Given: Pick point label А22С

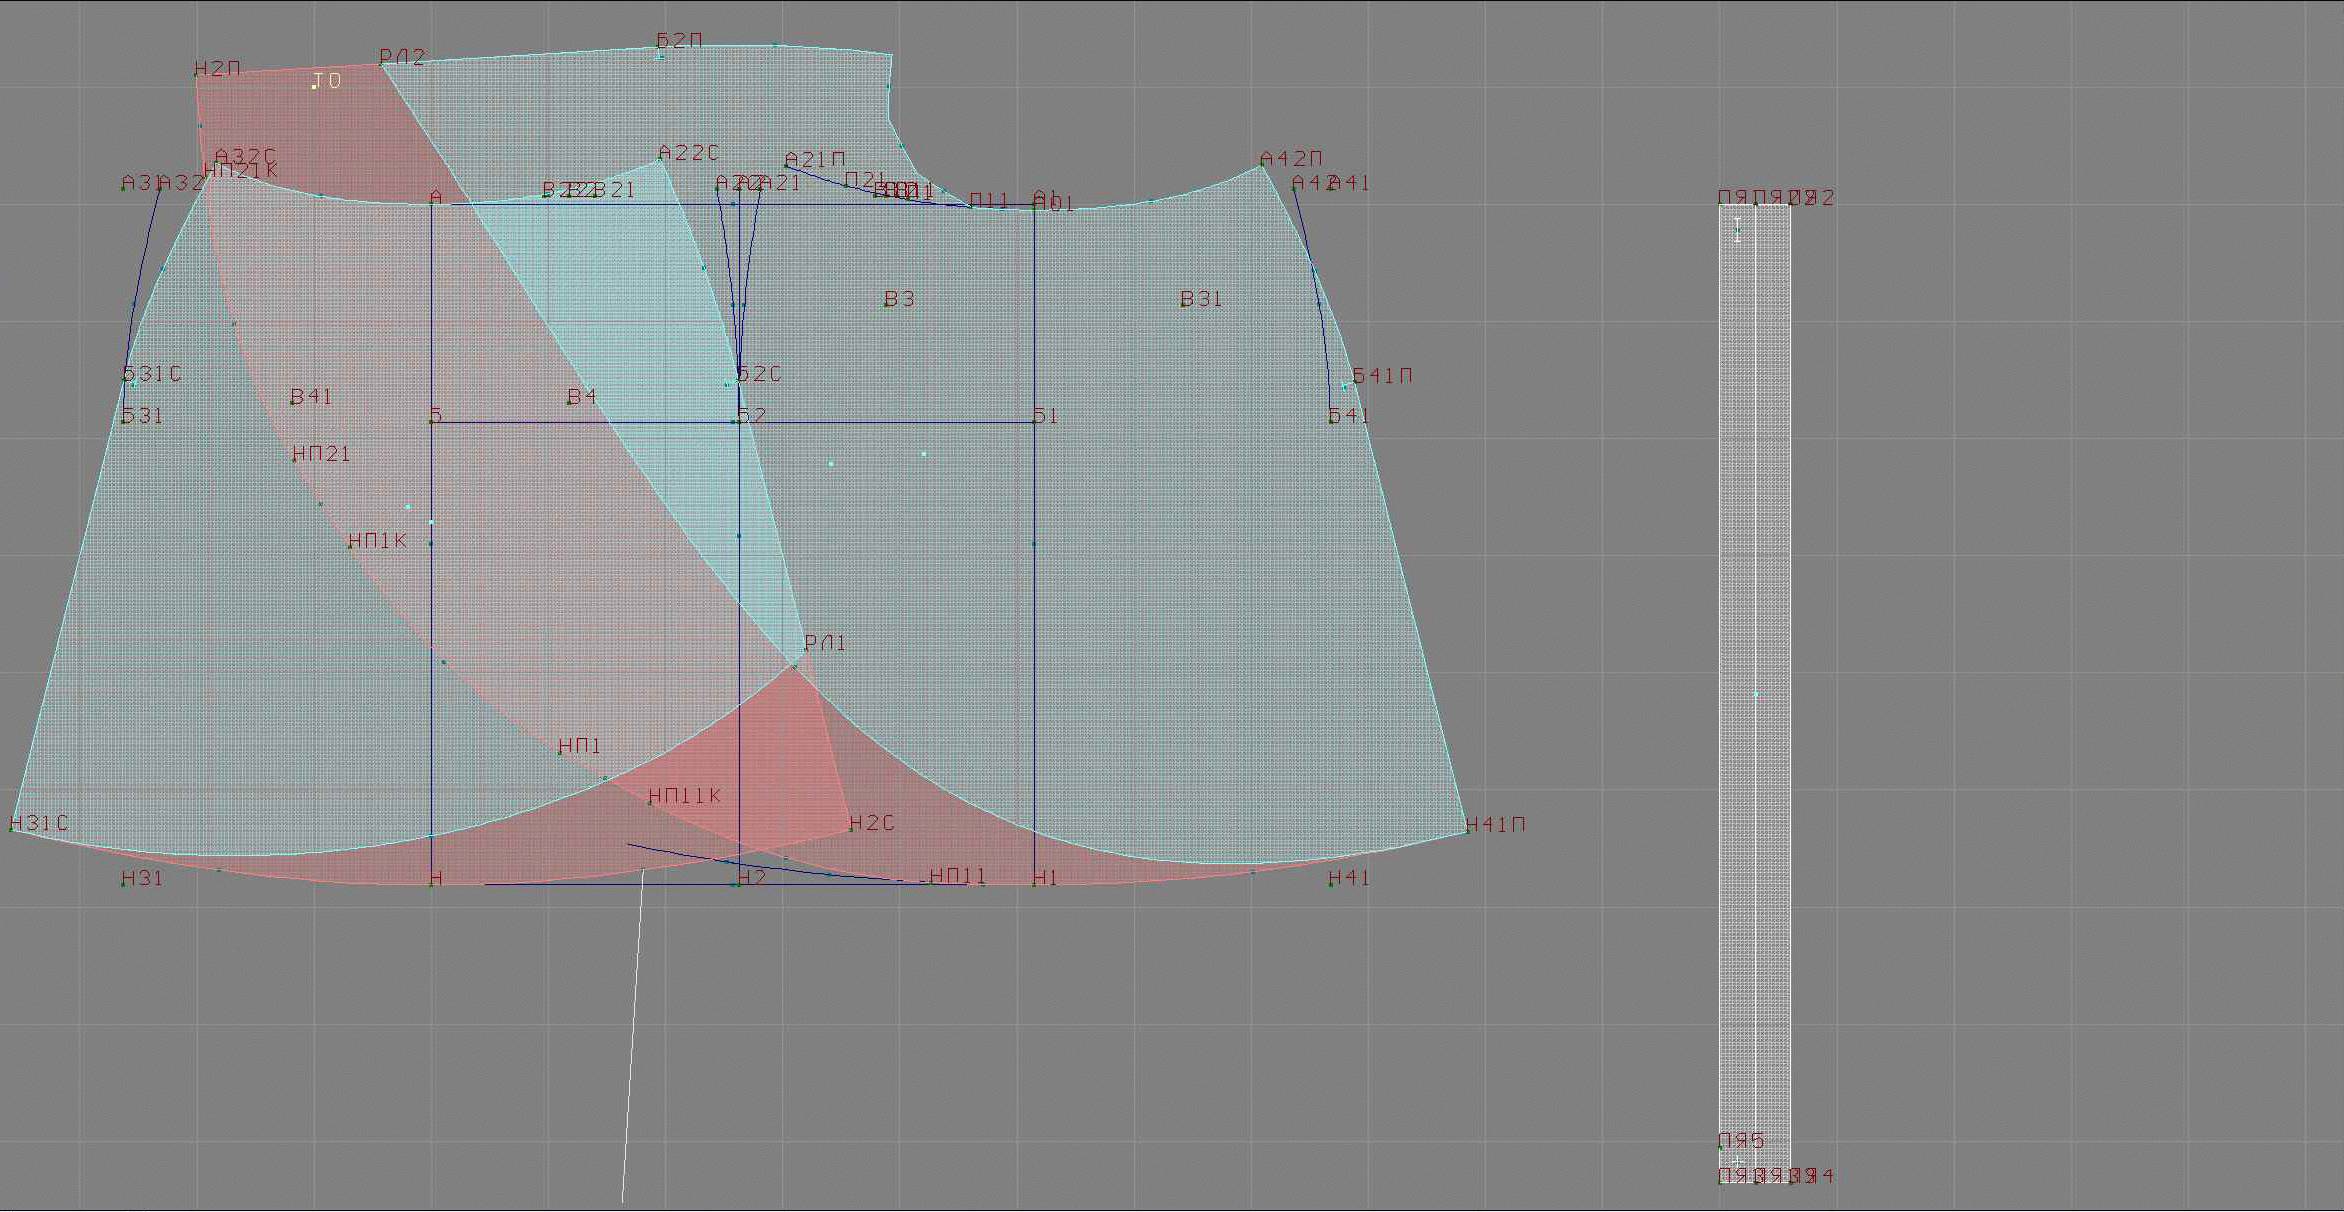Looking at the screenshot, I should 689,152.
